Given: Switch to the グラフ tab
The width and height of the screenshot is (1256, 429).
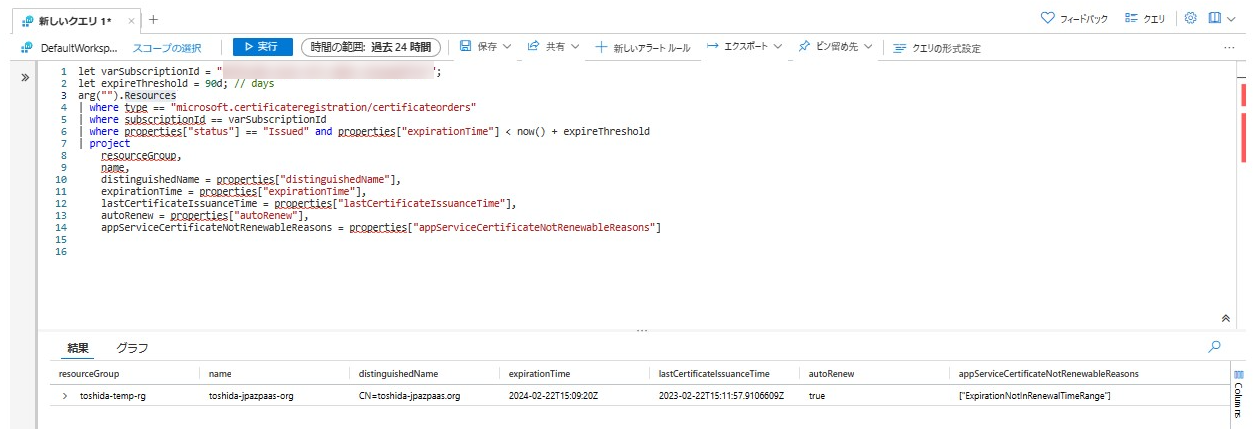Looking at the screenshot, I should [132, 348].
